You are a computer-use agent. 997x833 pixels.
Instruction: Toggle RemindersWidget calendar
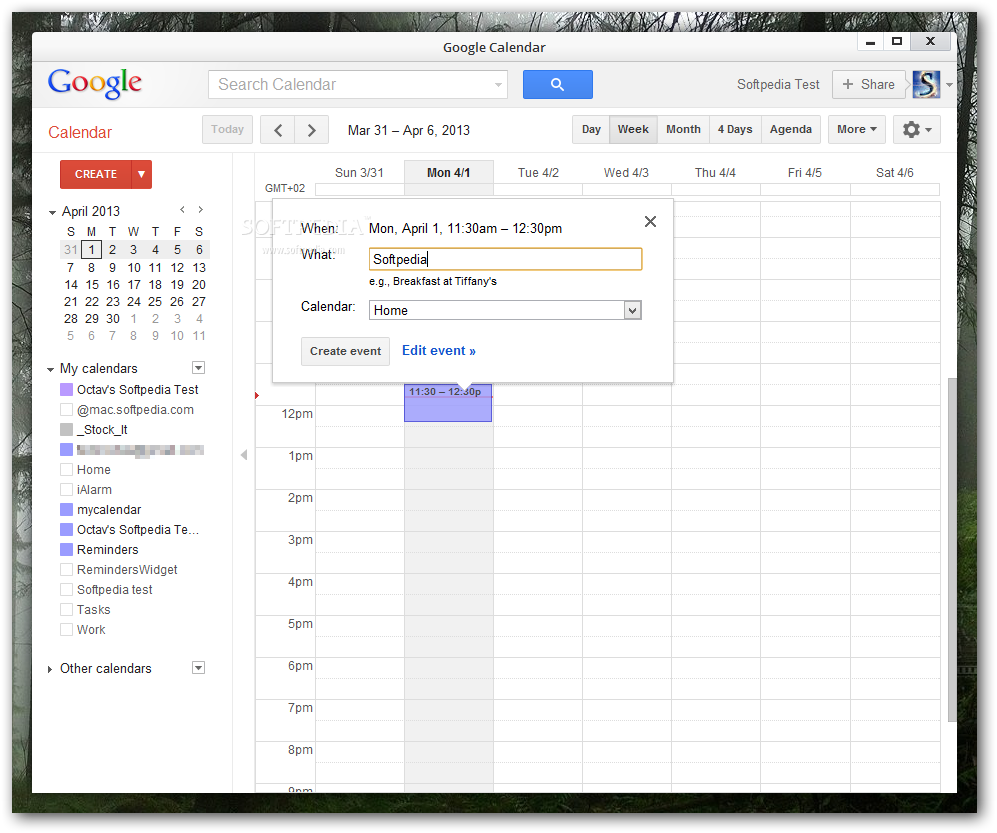click(x=66, y=569)
